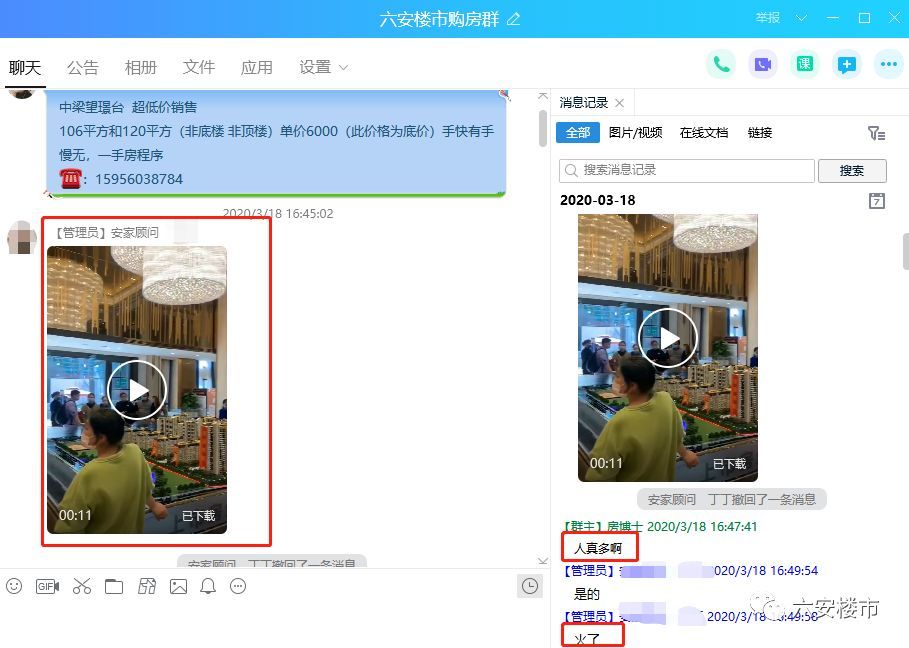
Task: Click phone number 15956038784 in the message
Action: coord(139,179)
